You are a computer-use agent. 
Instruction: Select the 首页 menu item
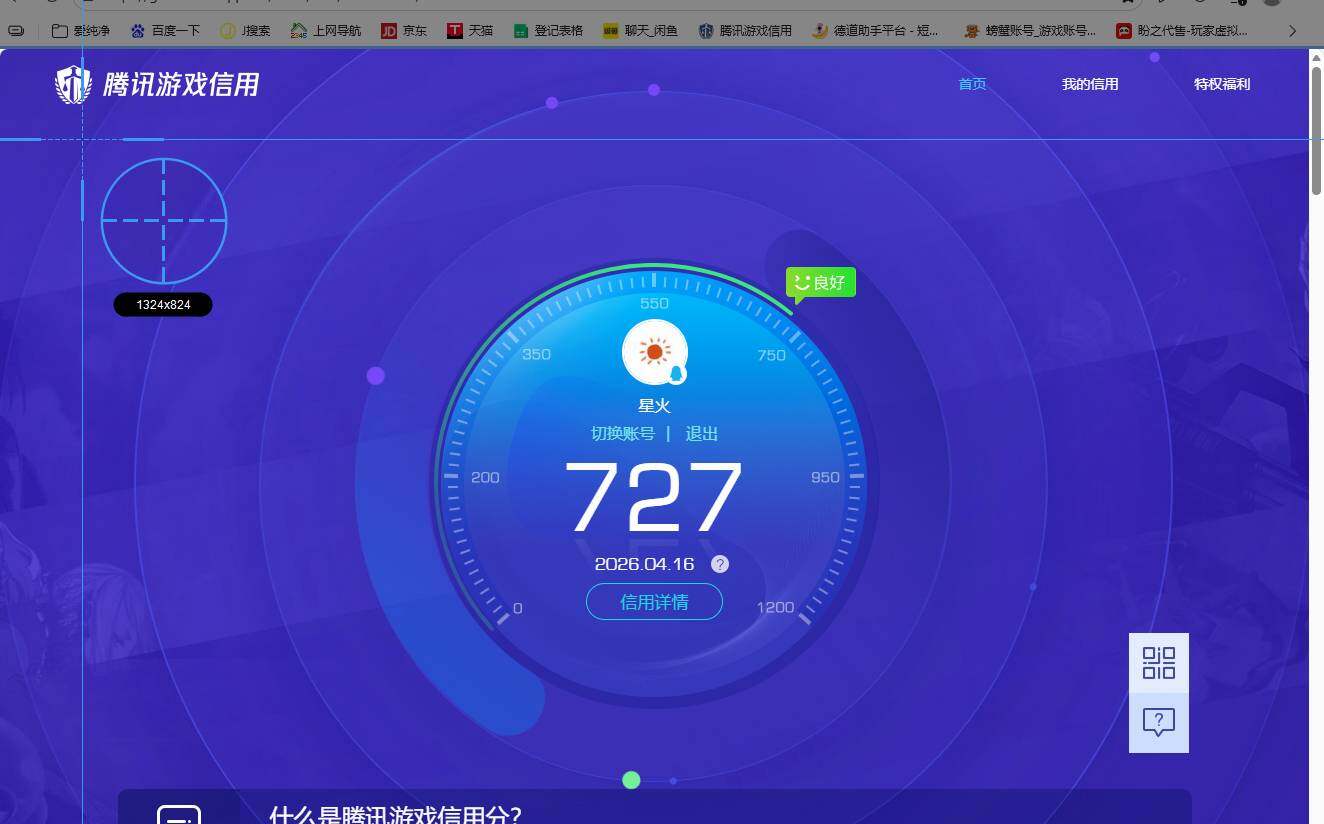pos(971,84)
